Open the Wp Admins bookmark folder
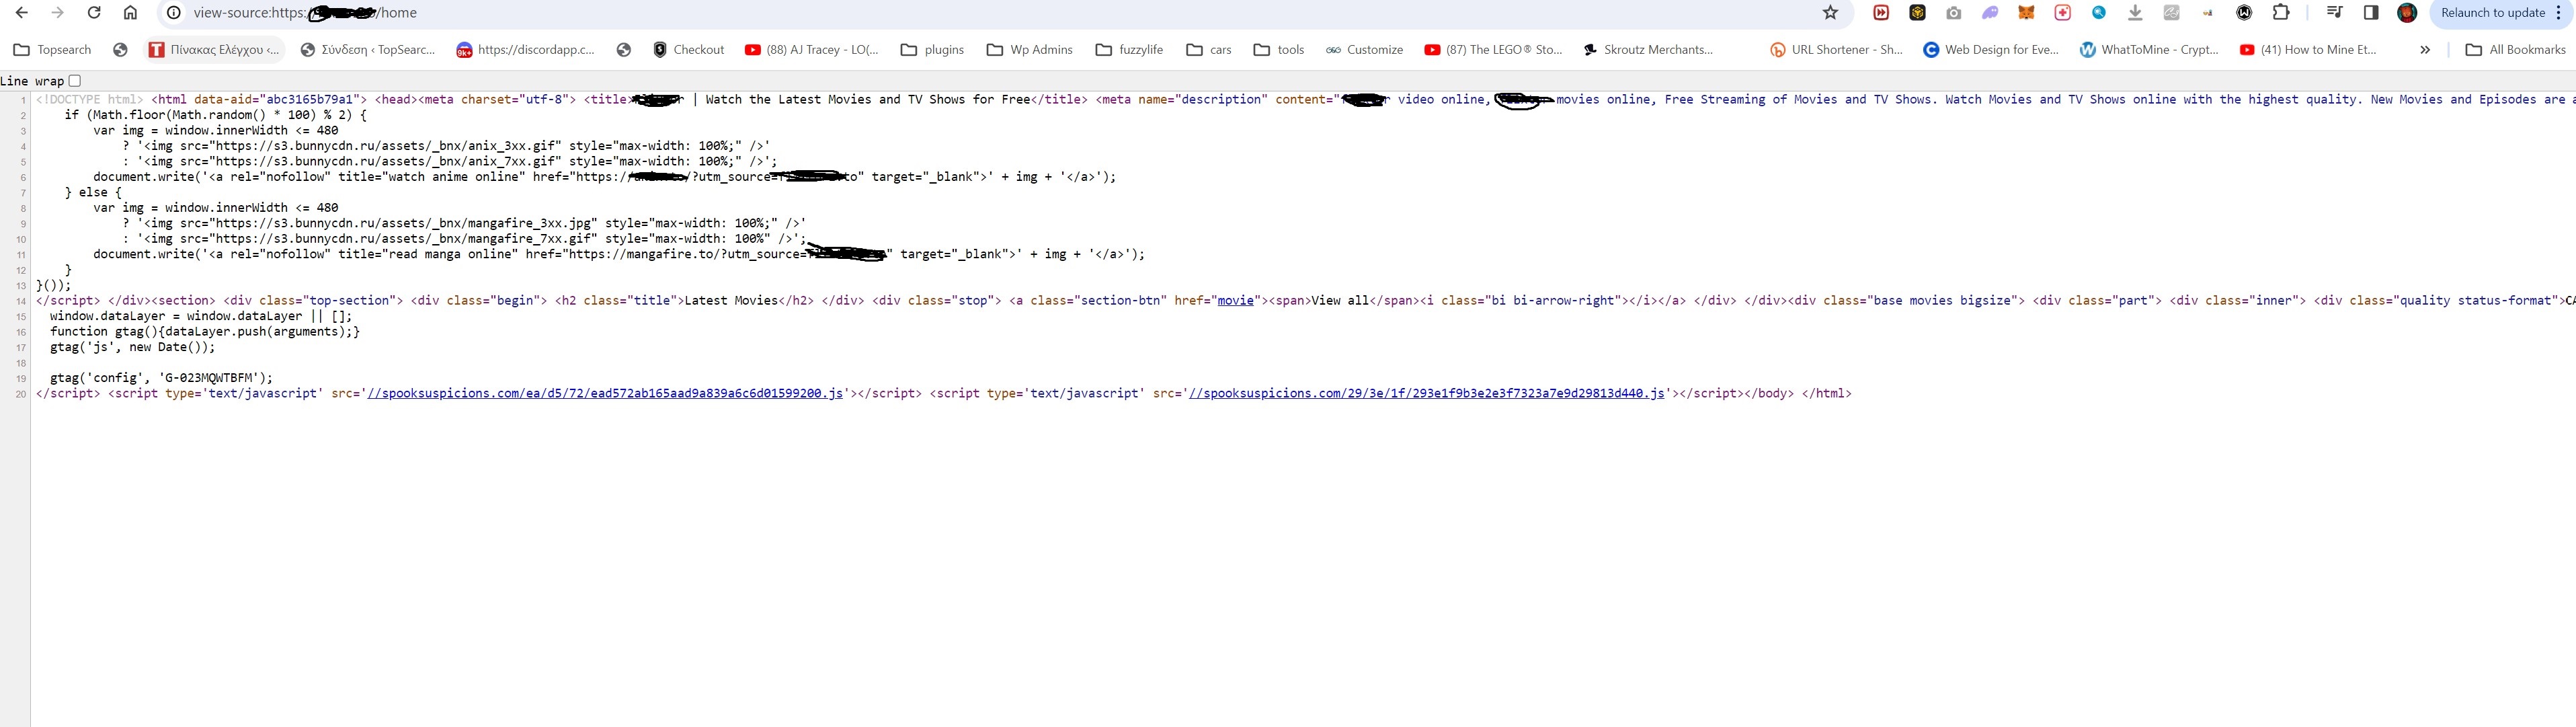 [x=1029, y=50]
